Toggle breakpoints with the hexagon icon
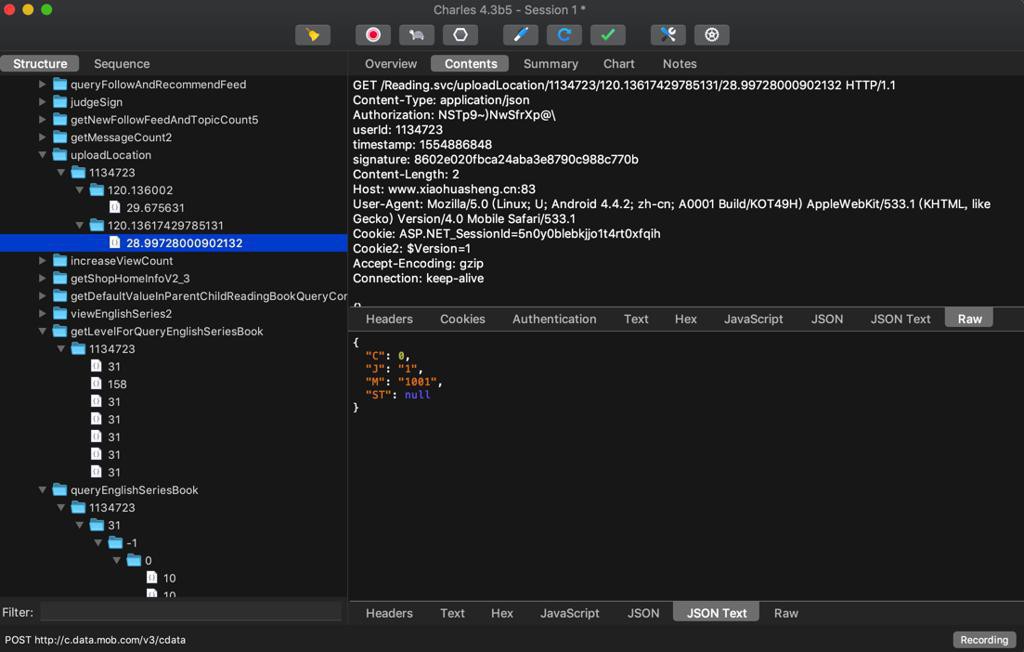The image size is (1024, 652). pos(460,35)
